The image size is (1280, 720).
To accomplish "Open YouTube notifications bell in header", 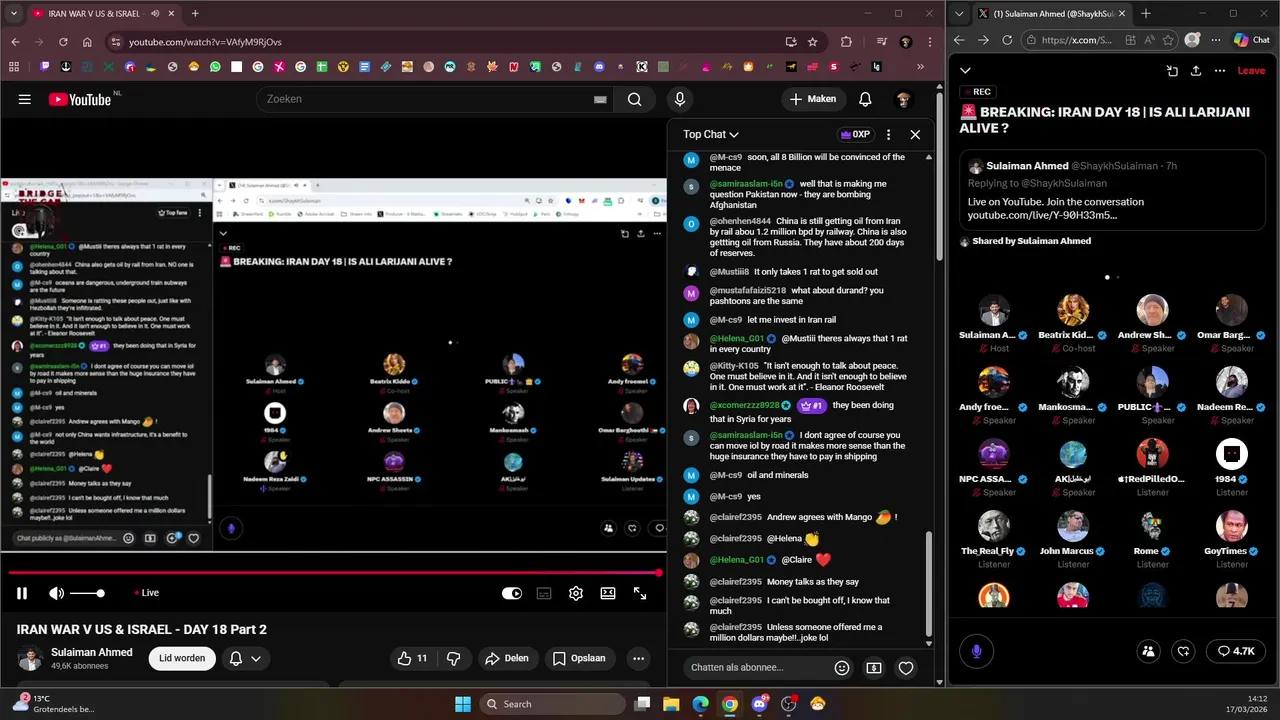I will point(865,99).
